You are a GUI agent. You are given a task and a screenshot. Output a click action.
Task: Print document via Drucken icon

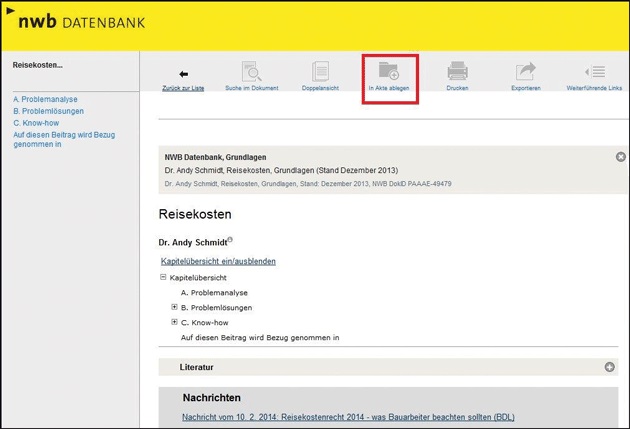[457, 72]
